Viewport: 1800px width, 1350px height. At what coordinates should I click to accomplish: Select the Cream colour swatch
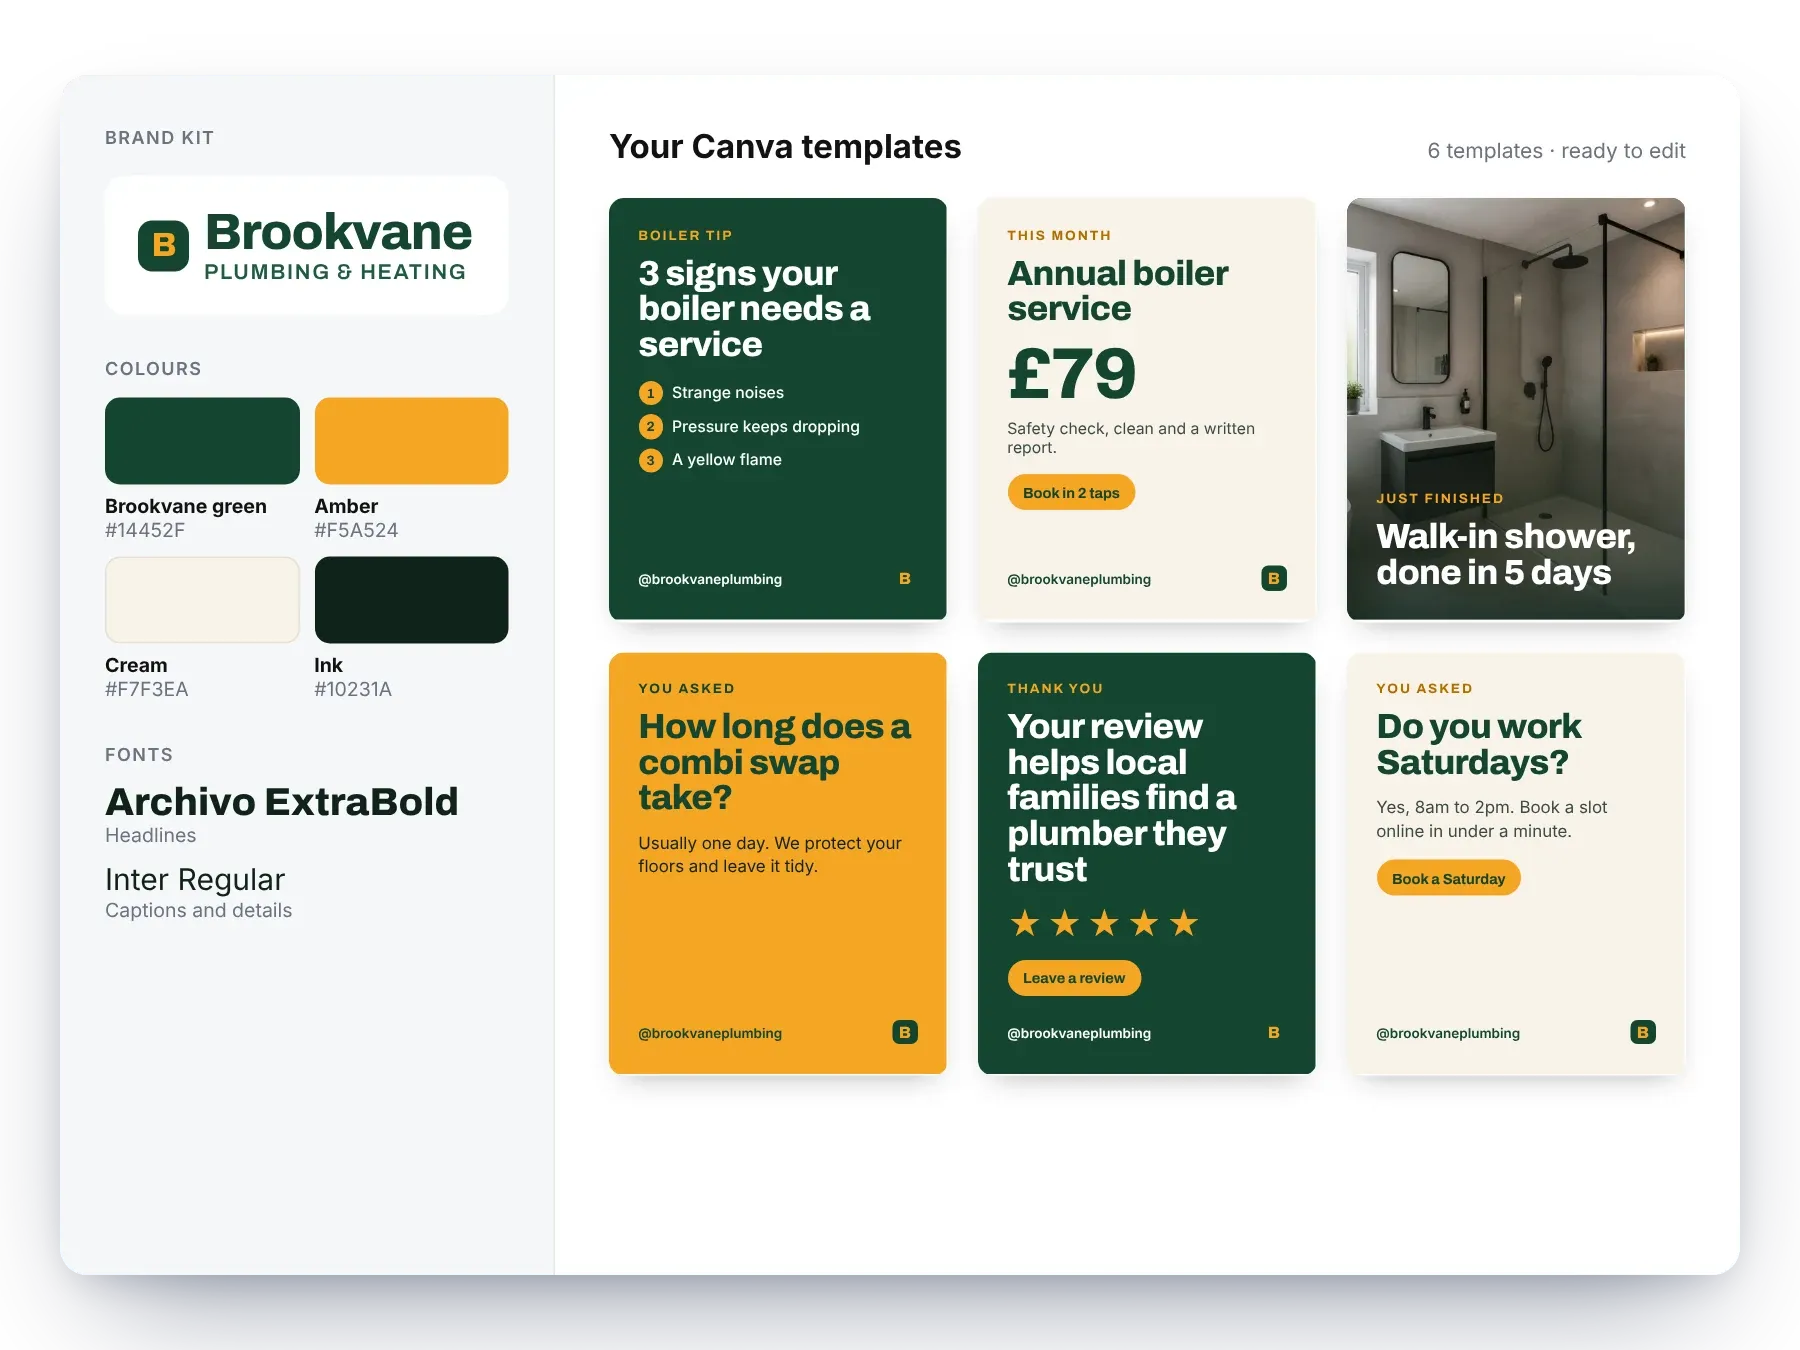pos(202,600)
